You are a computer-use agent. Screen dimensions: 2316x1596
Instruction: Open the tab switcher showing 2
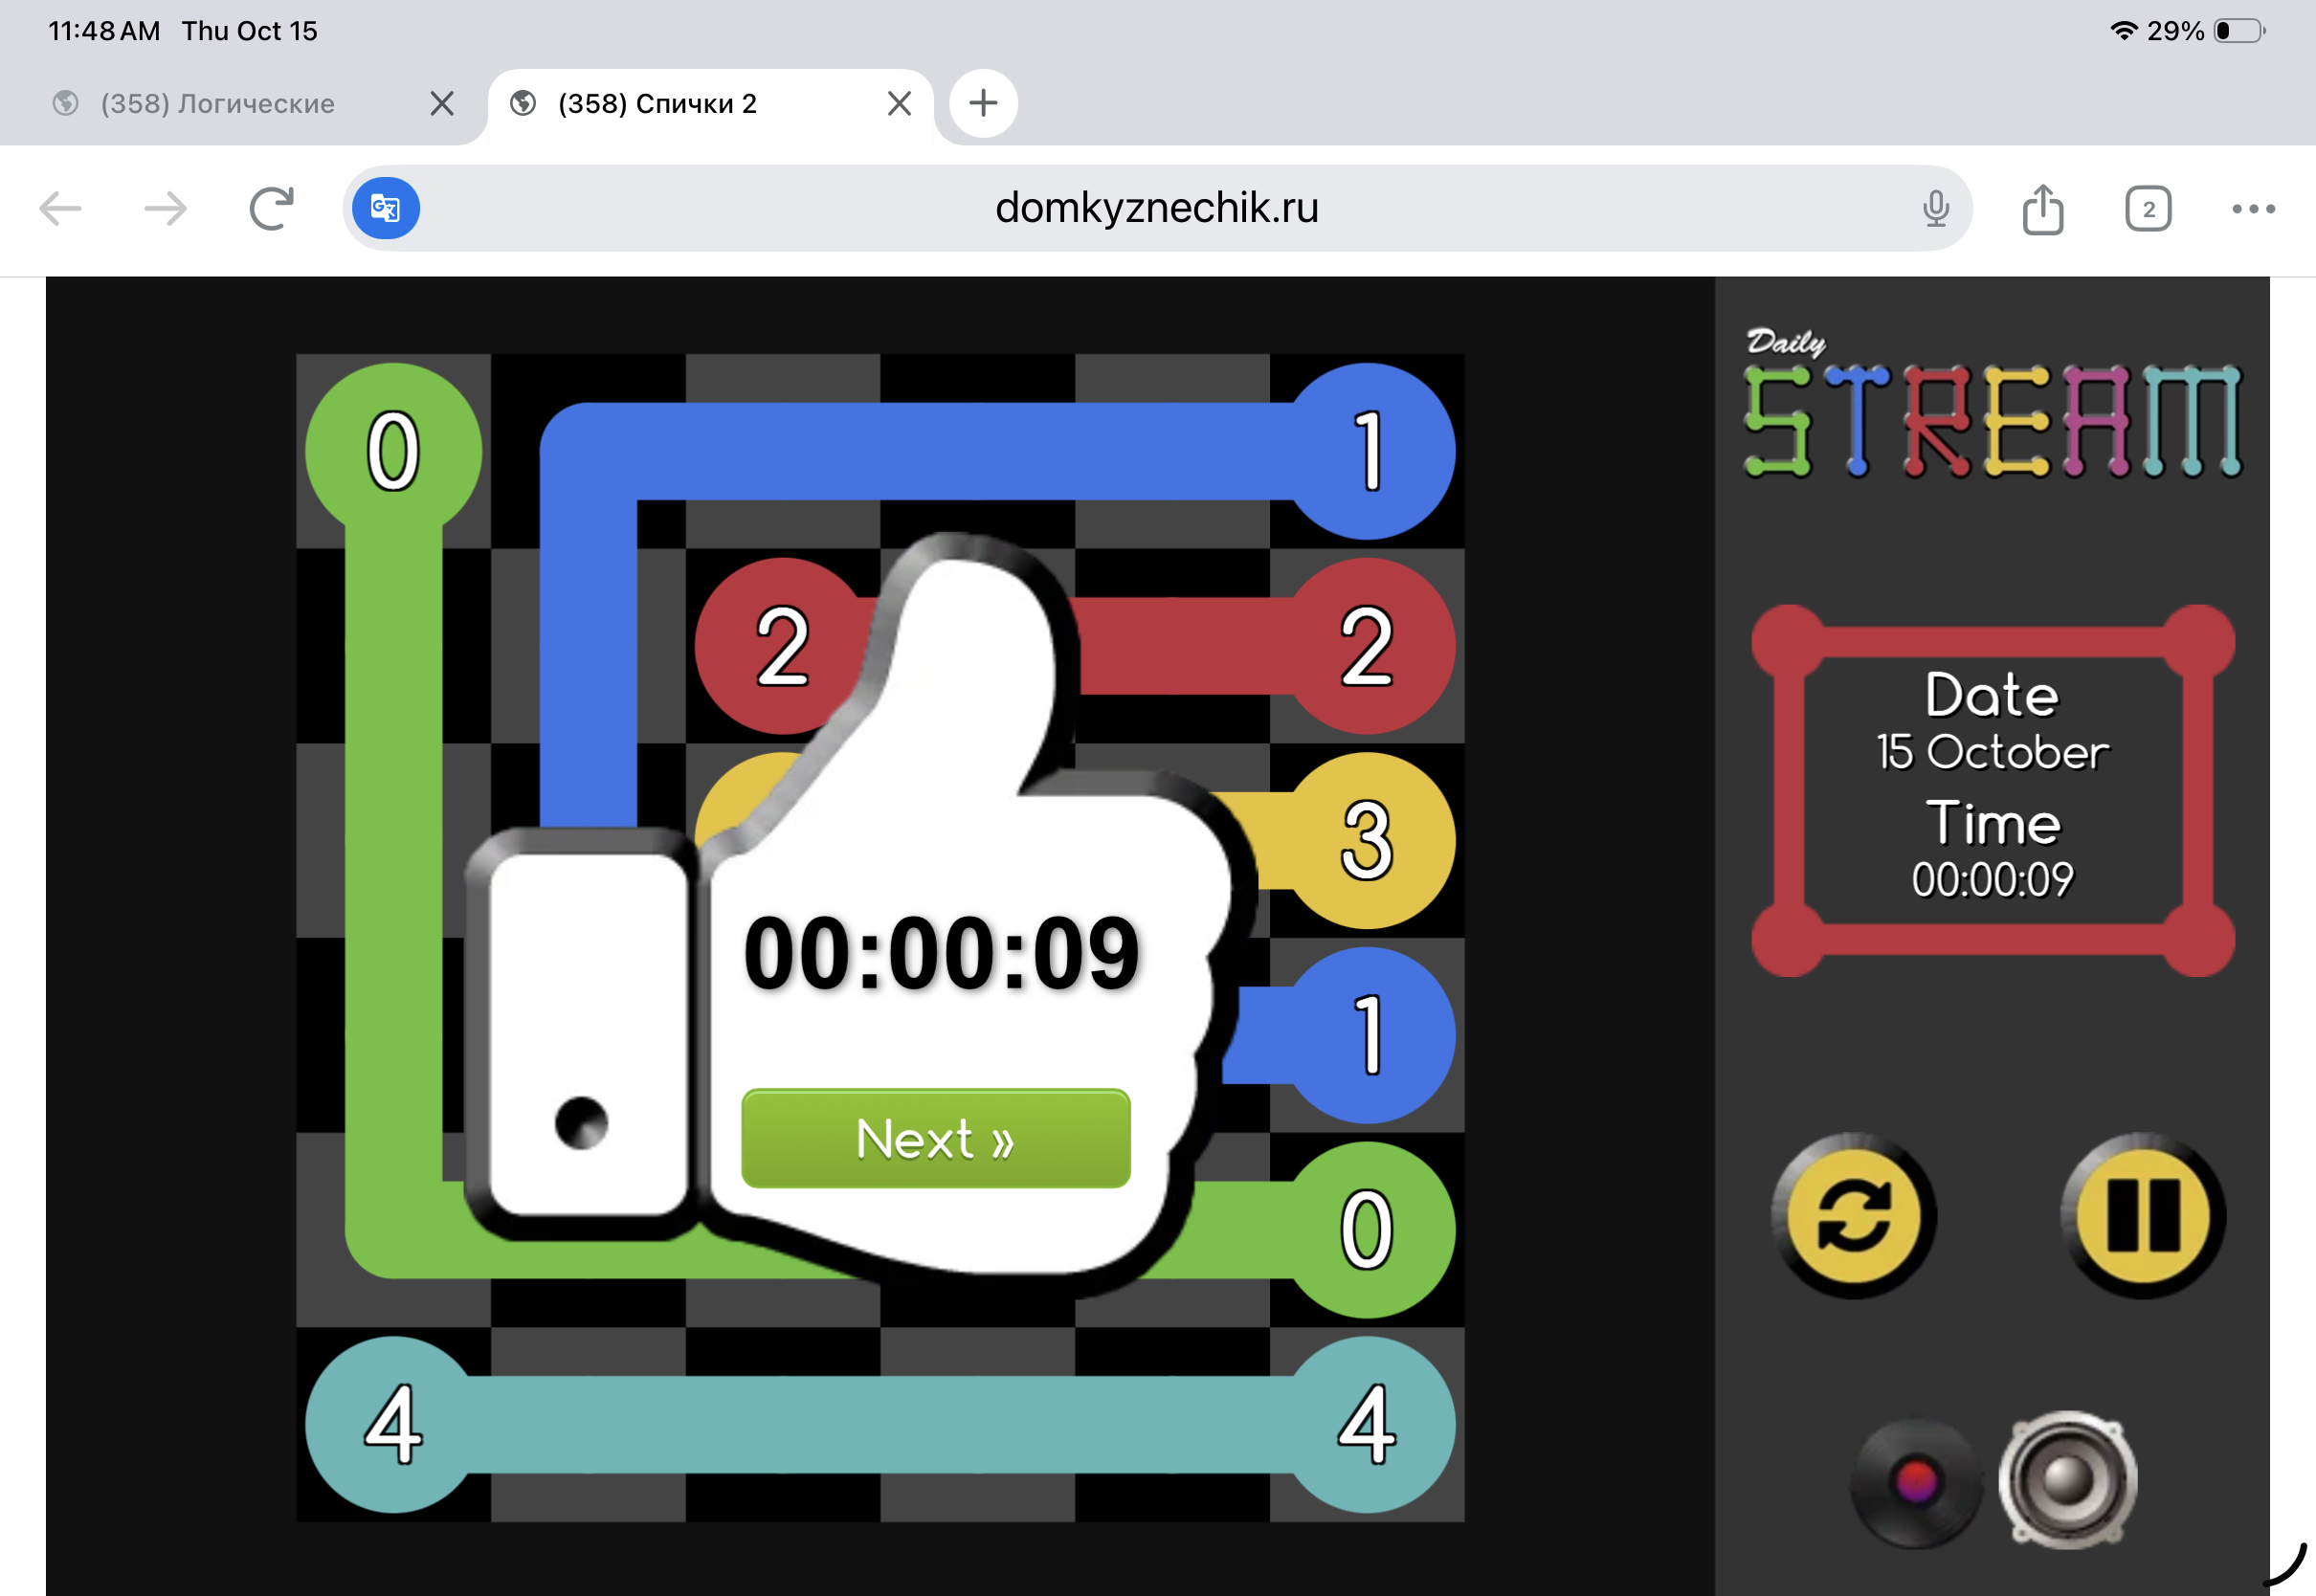(x=2148, y=209)
